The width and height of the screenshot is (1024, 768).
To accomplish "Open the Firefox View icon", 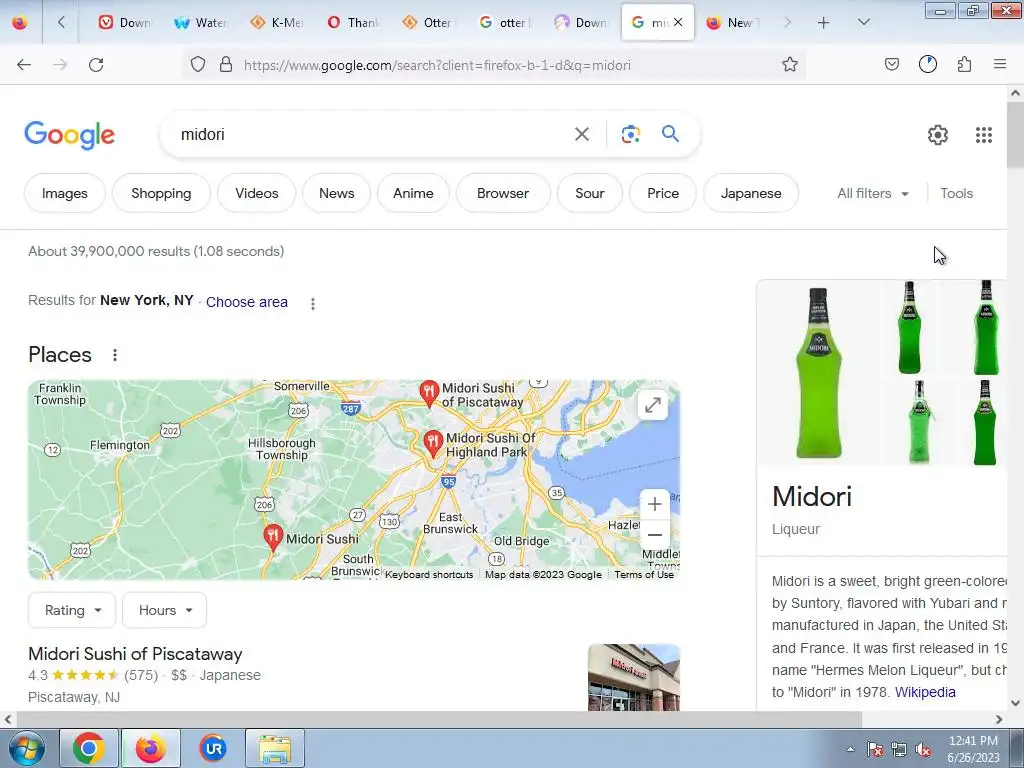I will point(20,22).
